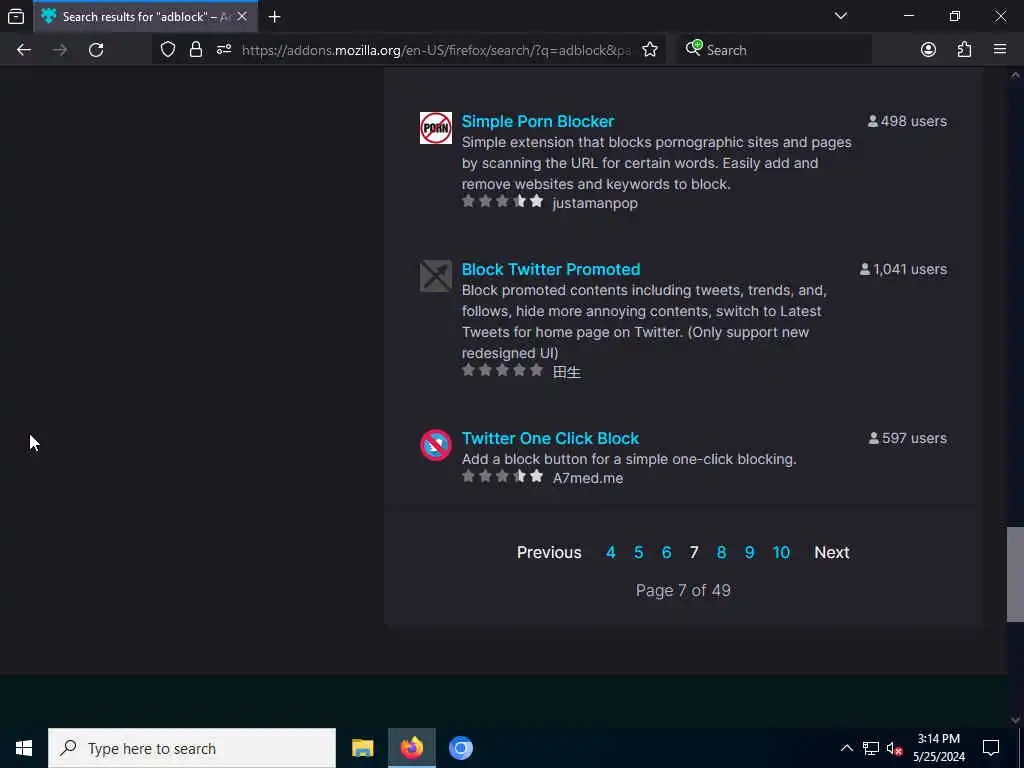Viewport: 1024px width, 768px height.
Task: Click the vertical scrollbar thumb
Action: click(x=1015, y=575)
